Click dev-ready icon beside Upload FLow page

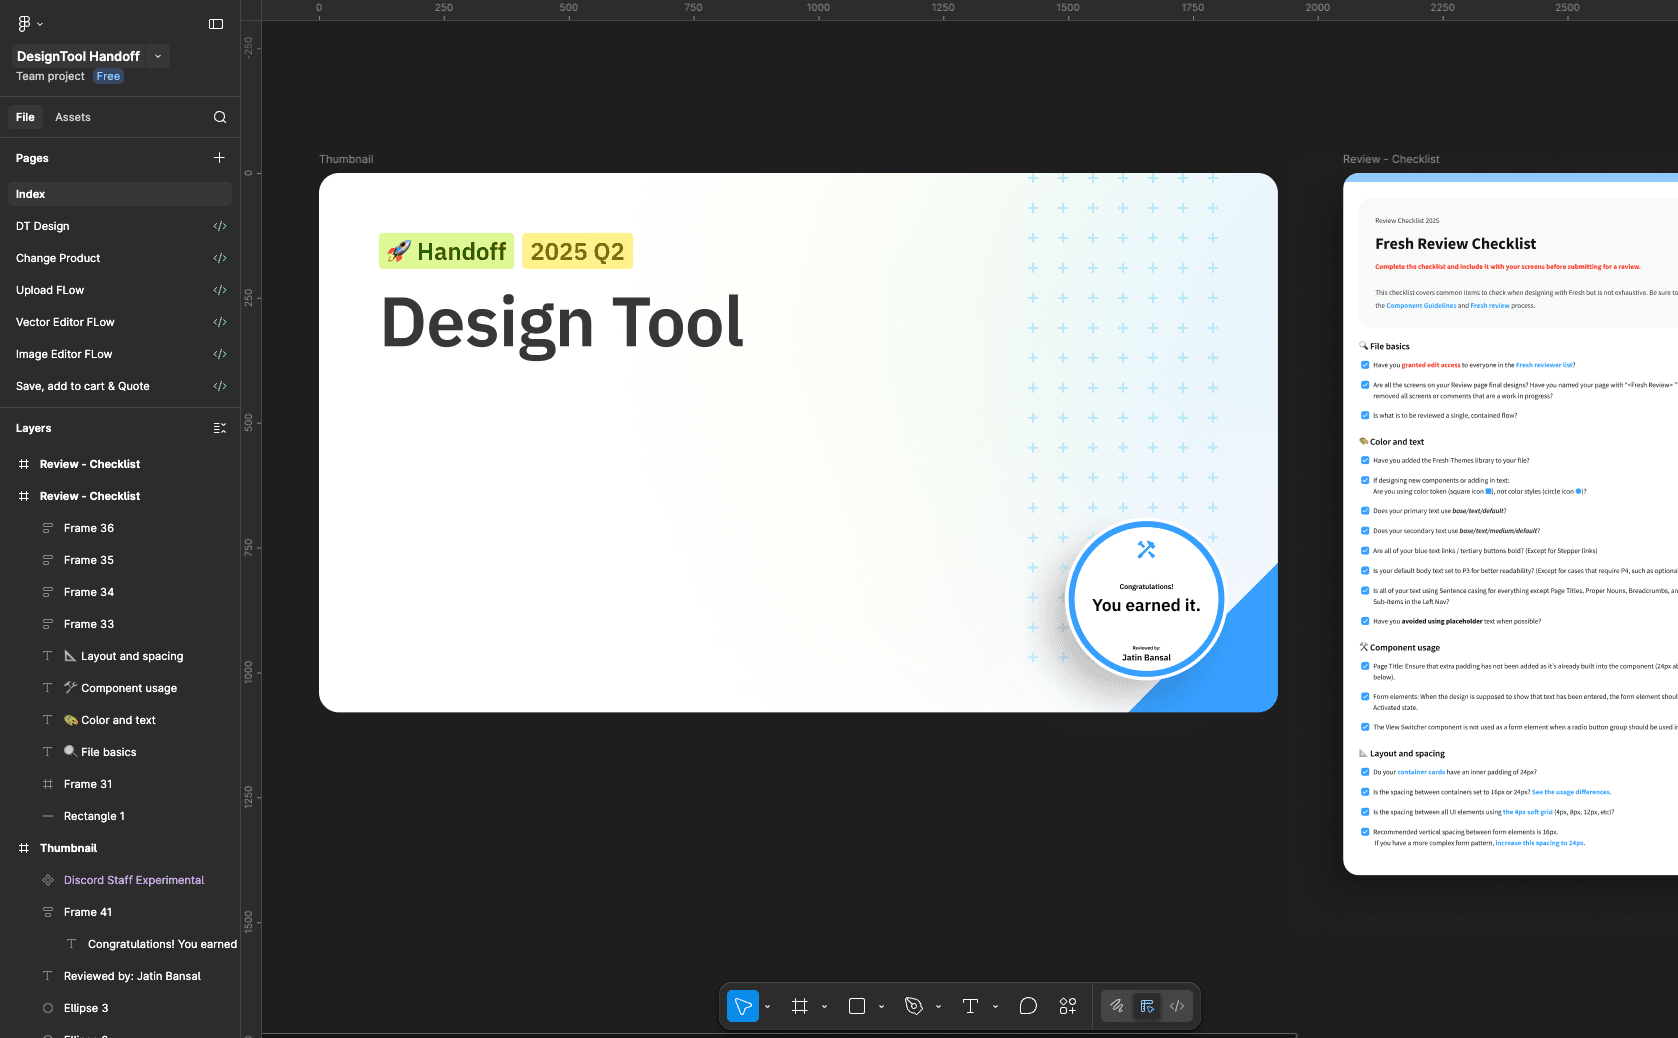[220, 290]
